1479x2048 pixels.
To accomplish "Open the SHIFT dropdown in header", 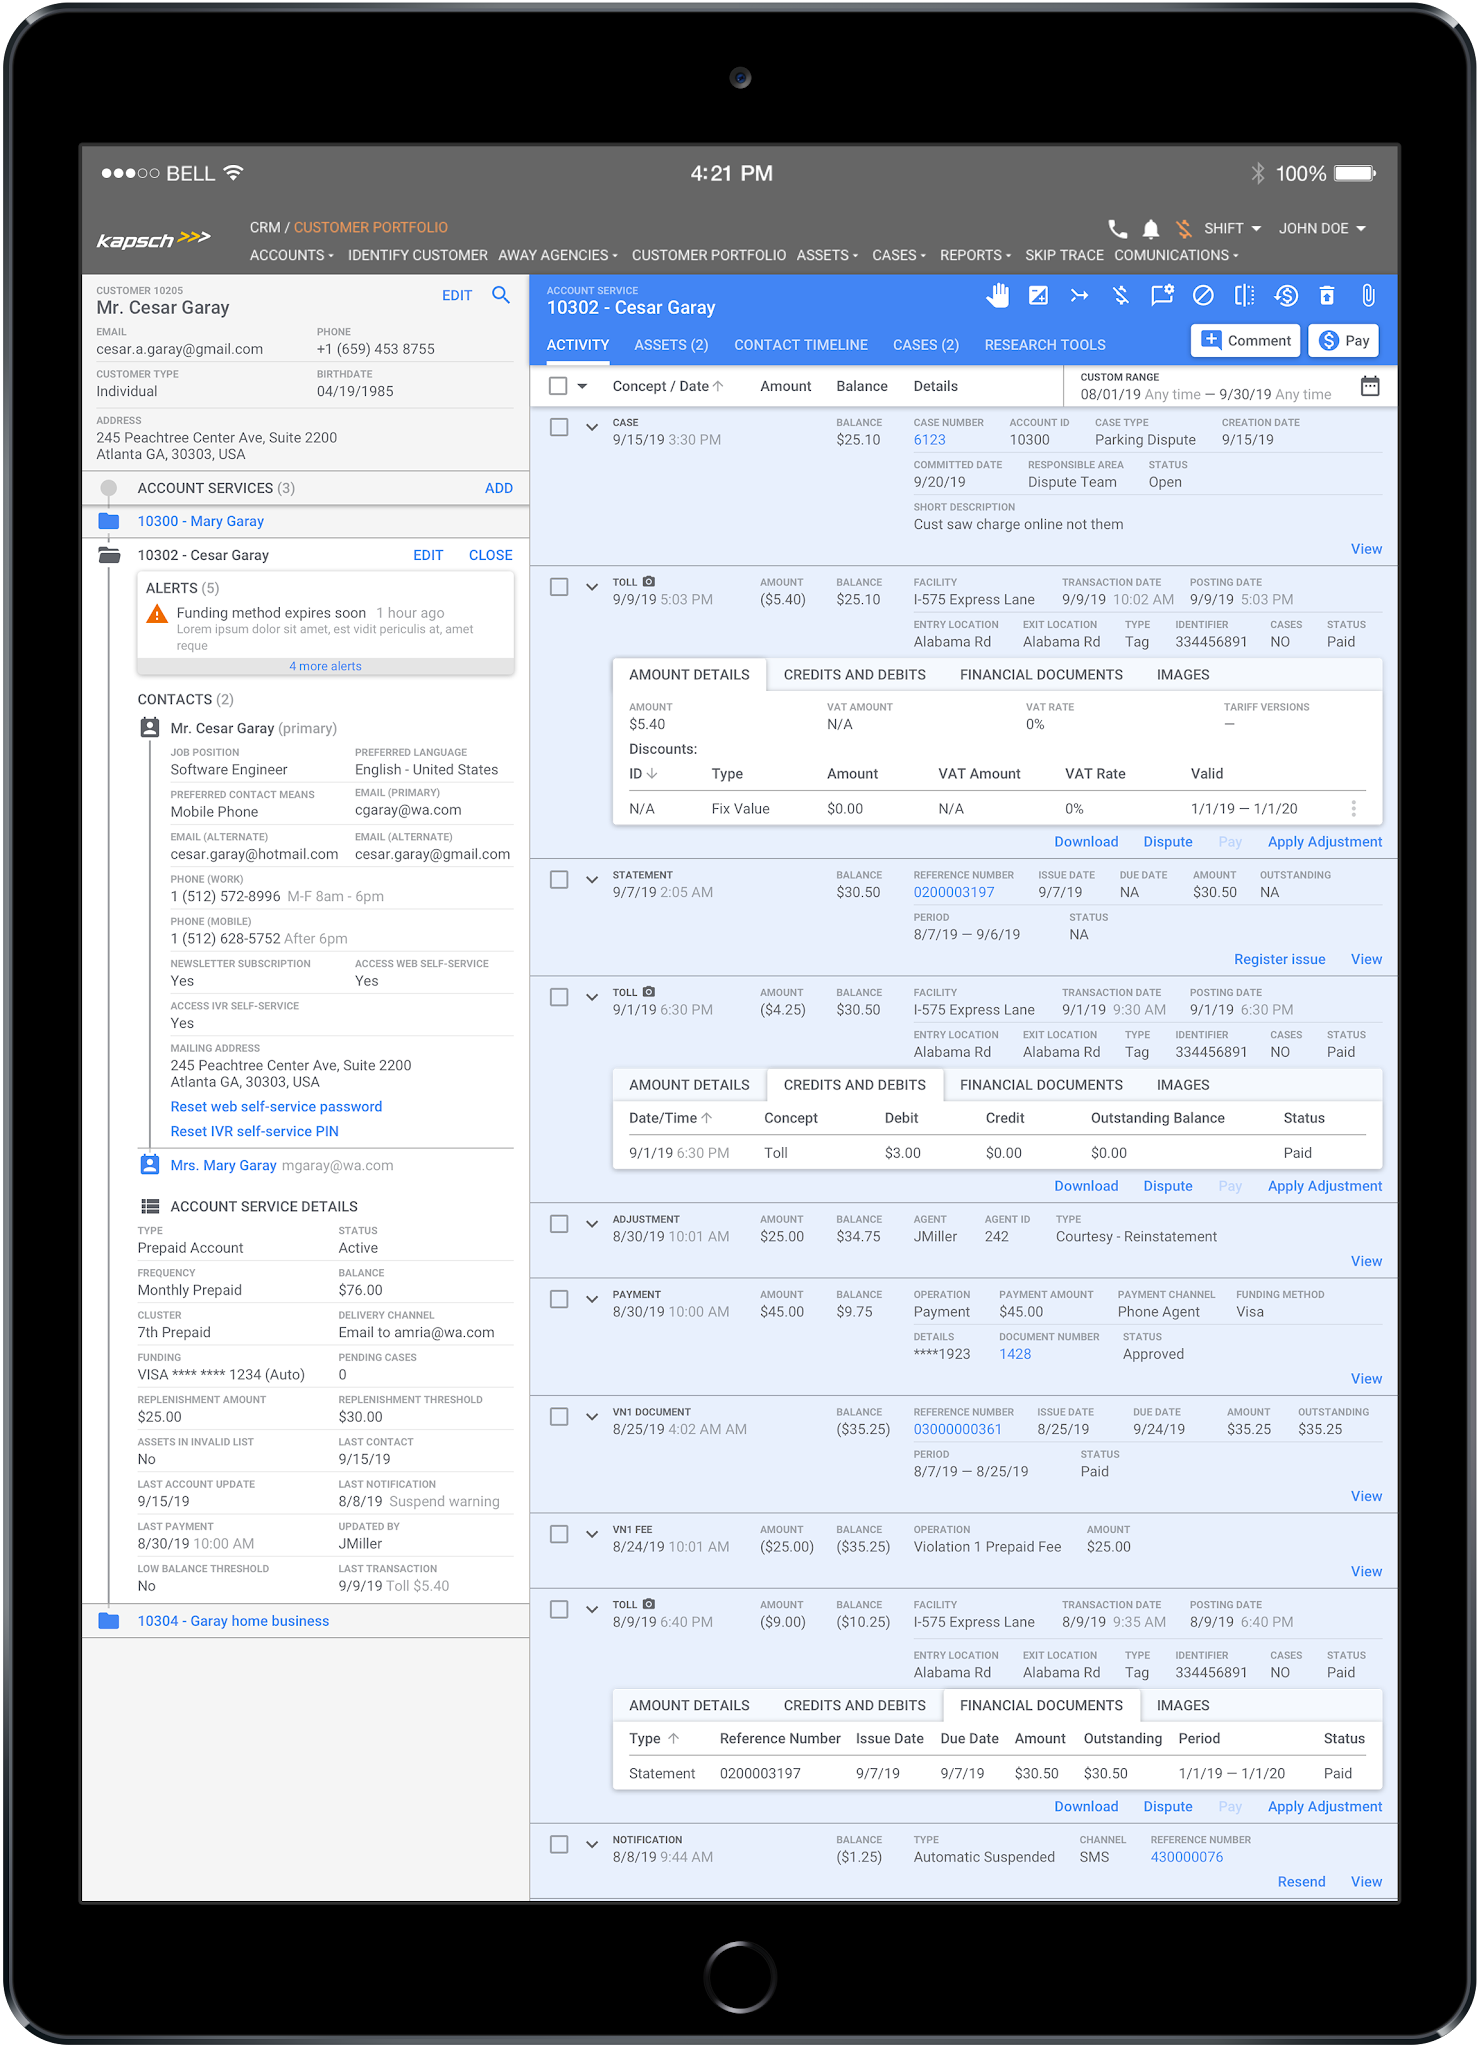I will click(x=1232, y=228).
